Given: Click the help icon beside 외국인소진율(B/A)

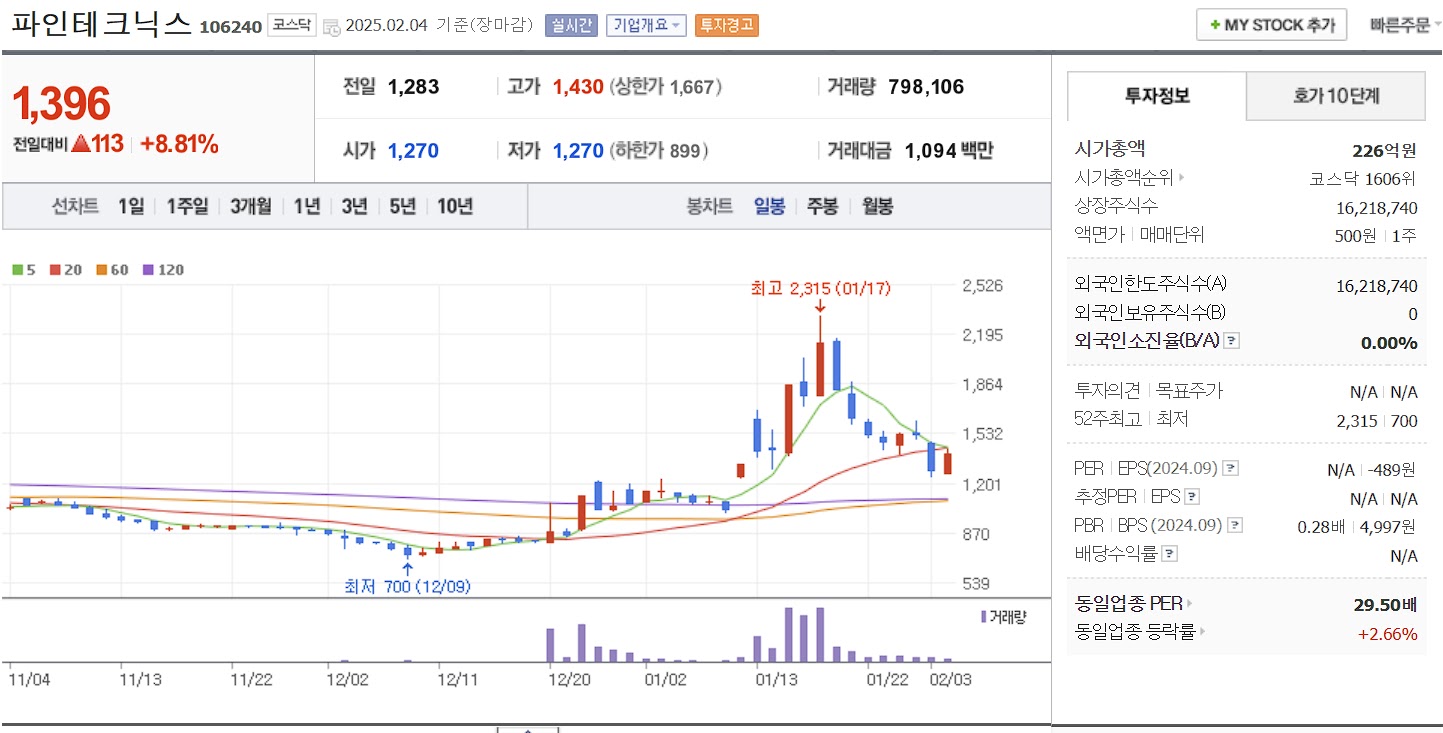Looking at the screenshot, I should tap(1232, 341).
